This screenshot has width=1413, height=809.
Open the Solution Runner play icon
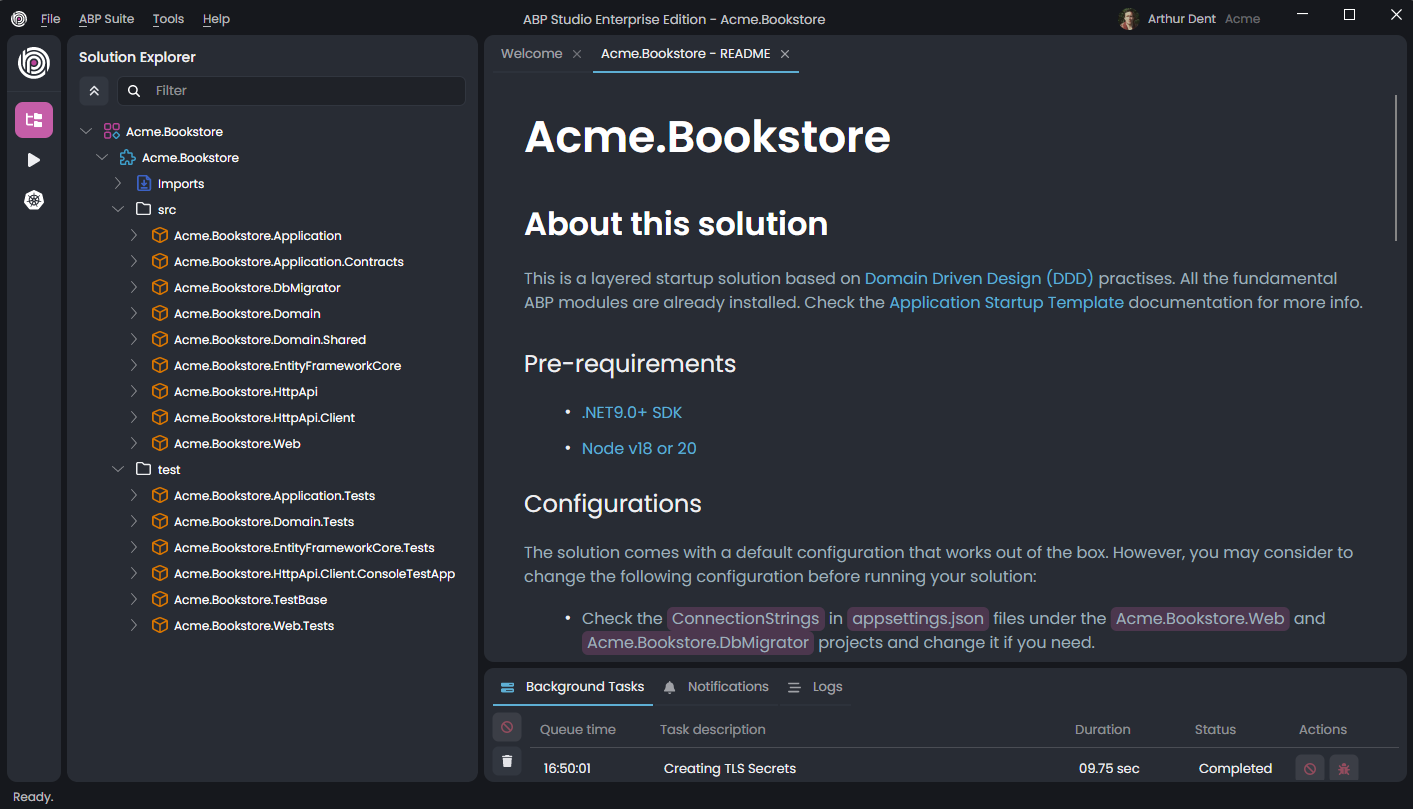point(34,160)
